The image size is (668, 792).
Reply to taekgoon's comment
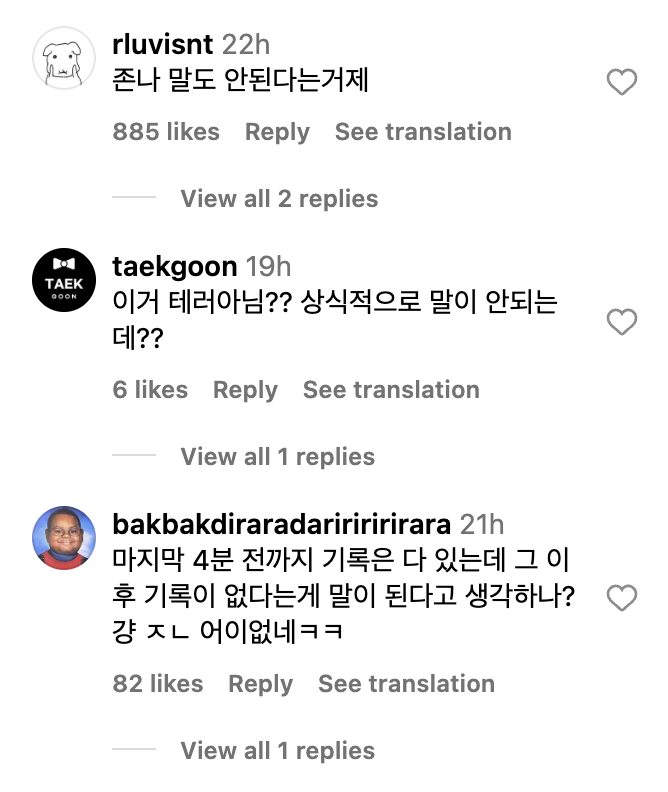tap(245, 390)
